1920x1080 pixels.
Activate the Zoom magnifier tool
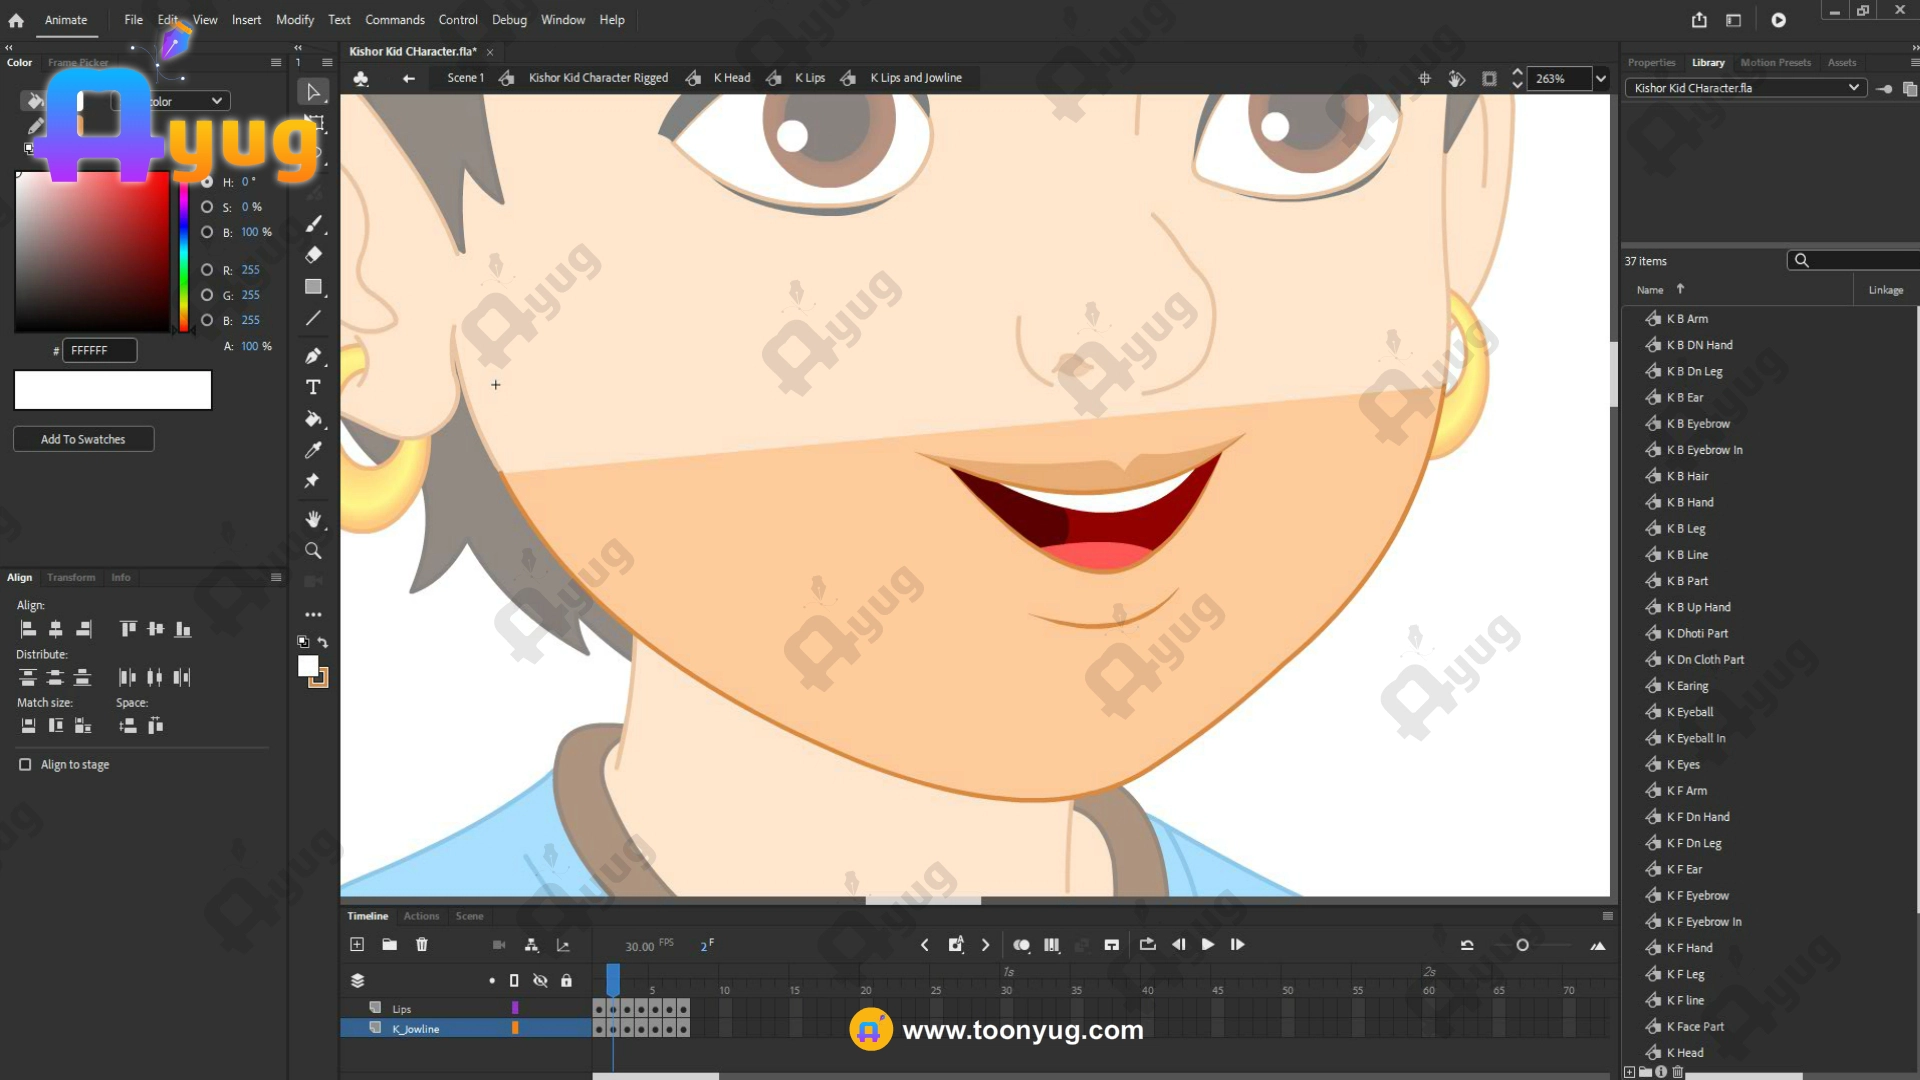point(313,551)
